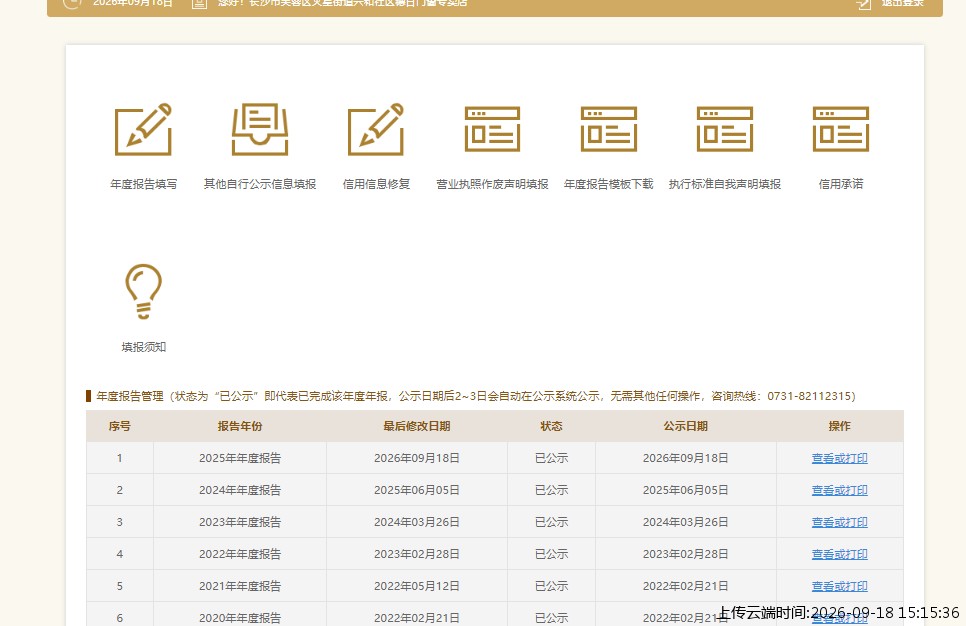Select the hotline number 0731-82112315
This screenshot has width=966, height=626.
point(808,396)
